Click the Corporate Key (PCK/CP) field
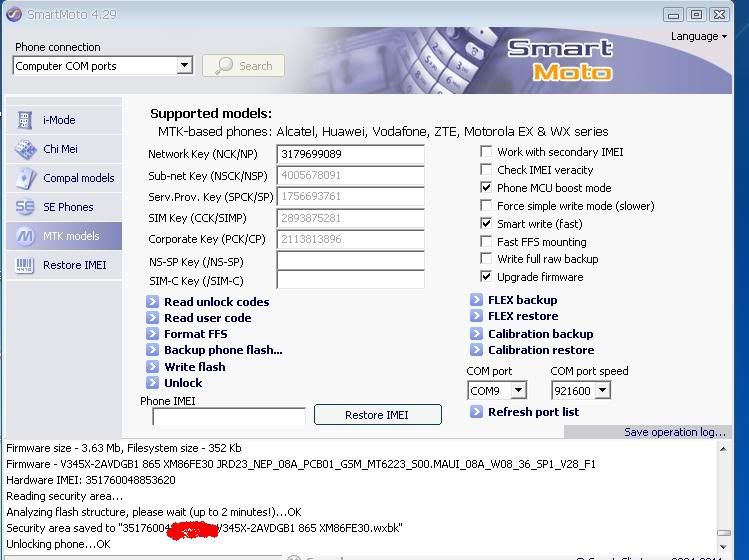749x560 pixels. (351, 239)
